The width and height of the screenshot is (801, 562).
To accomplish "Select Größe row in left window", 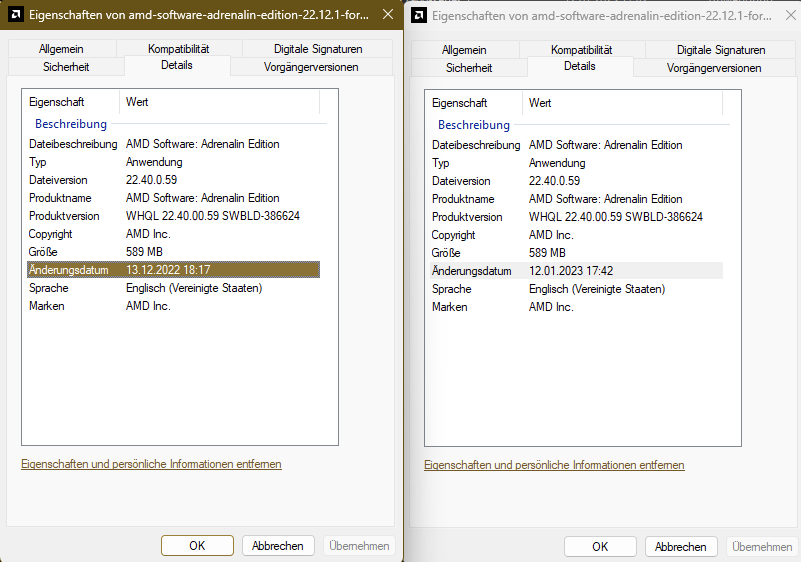I will 173,252.
